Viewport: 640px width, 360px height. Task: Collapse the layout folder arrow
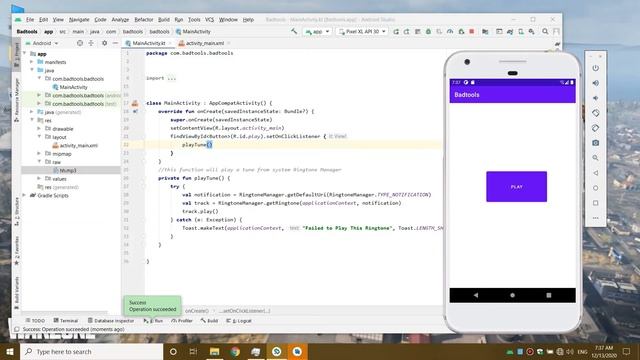(x=39, y=137)
